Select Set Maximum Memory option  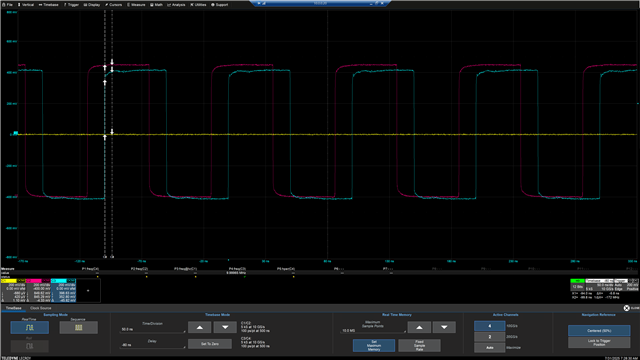tap(374, 345)
